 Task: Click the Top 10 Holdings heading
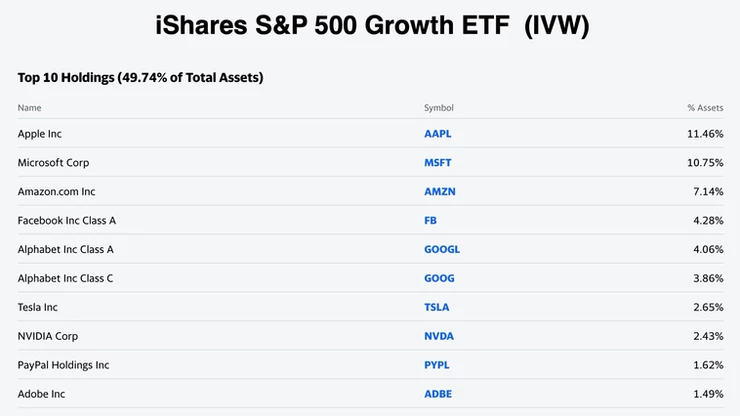point(140,77)
